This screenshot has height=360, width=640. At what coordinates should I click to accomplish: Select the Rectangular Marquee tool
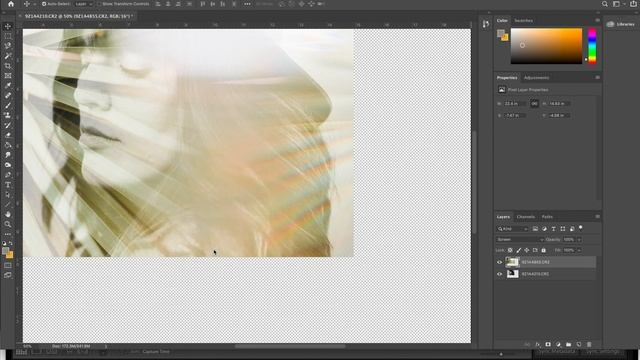(8, 36)
